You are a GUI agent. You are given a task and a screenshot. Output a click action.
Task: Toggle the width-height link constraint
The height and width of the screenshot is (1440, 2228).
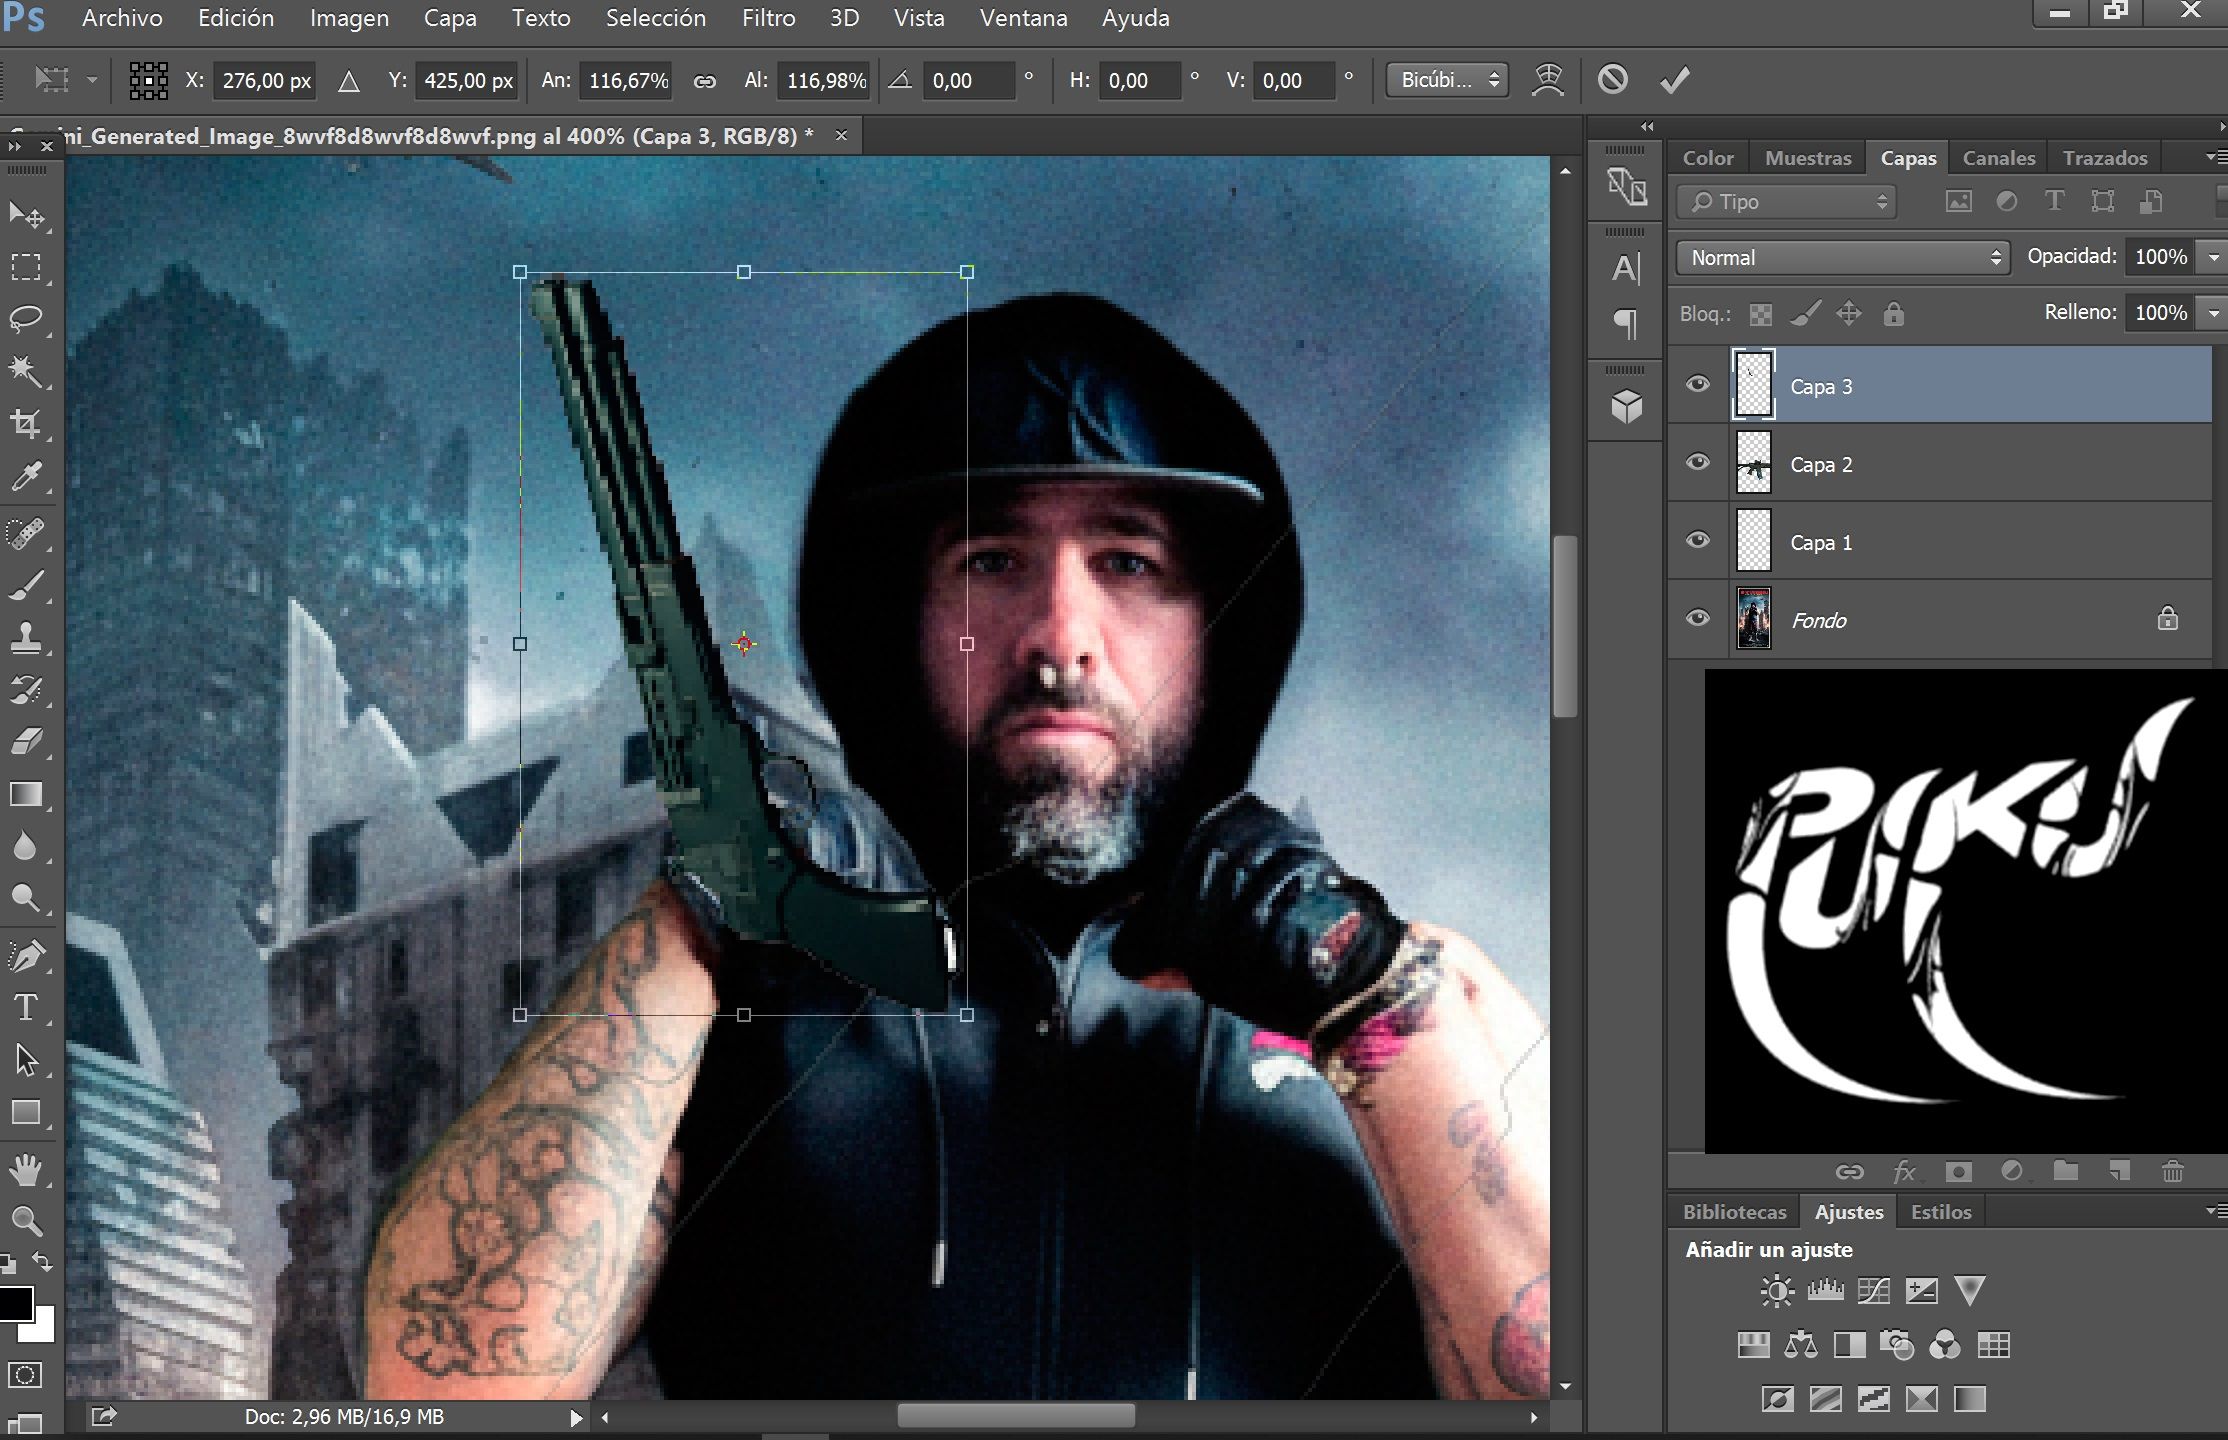(x=705, y=81)
